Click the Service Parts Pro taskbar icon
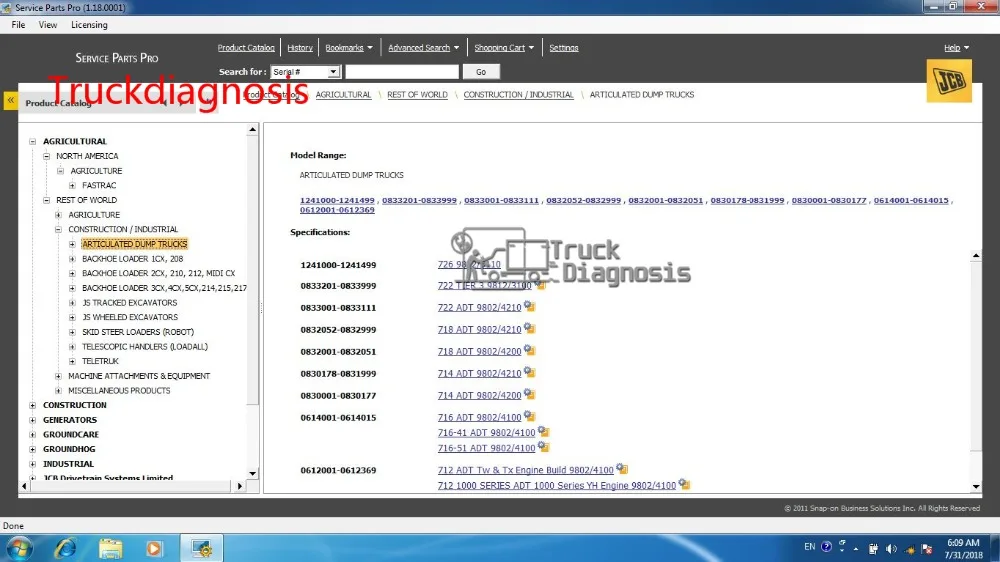 (202, 549)
